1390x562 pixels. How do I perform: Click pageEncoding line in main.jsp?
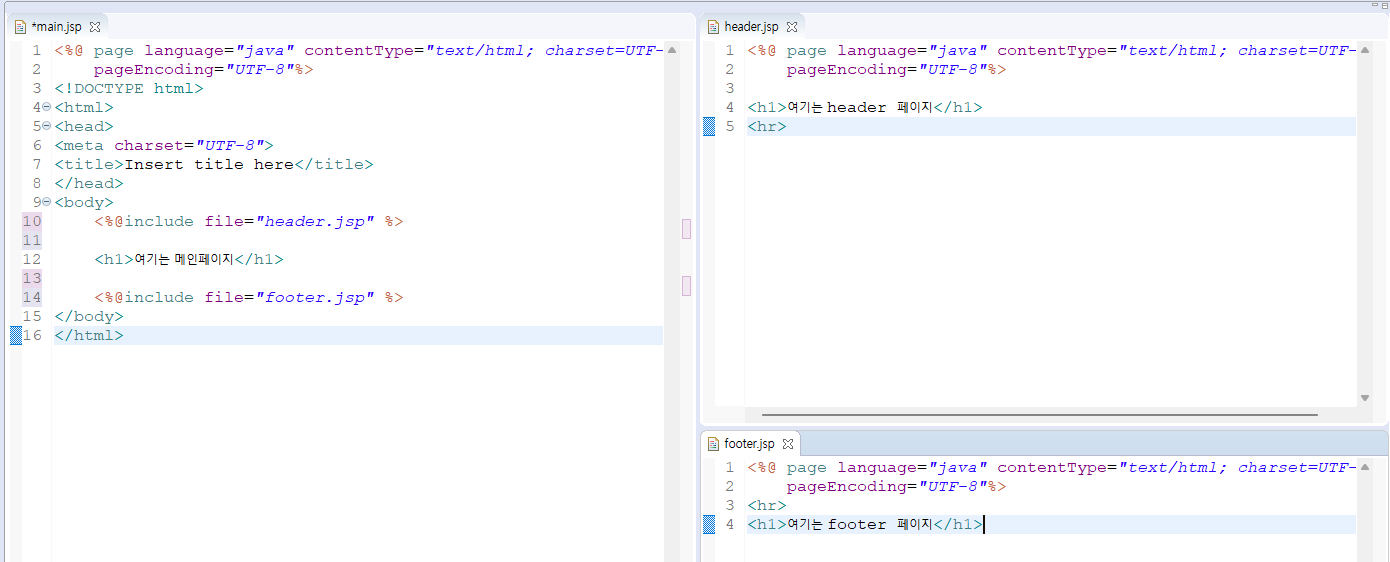click(x=203, y=69)
